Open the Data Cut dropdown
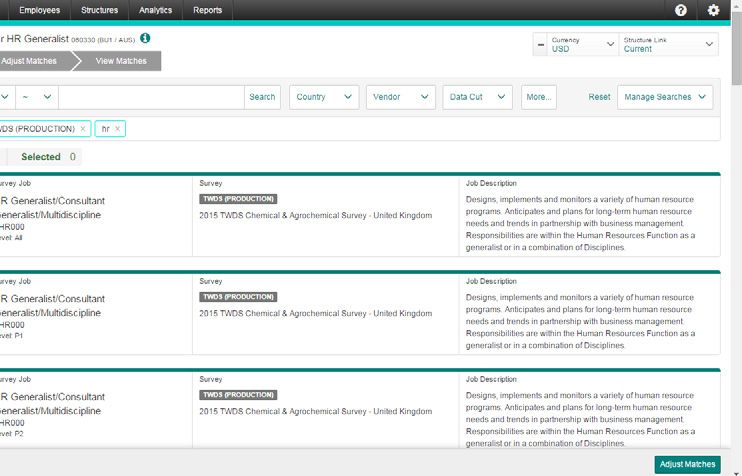Image resolution: width=742 pixels, height=476 pixels. point(478,97)
